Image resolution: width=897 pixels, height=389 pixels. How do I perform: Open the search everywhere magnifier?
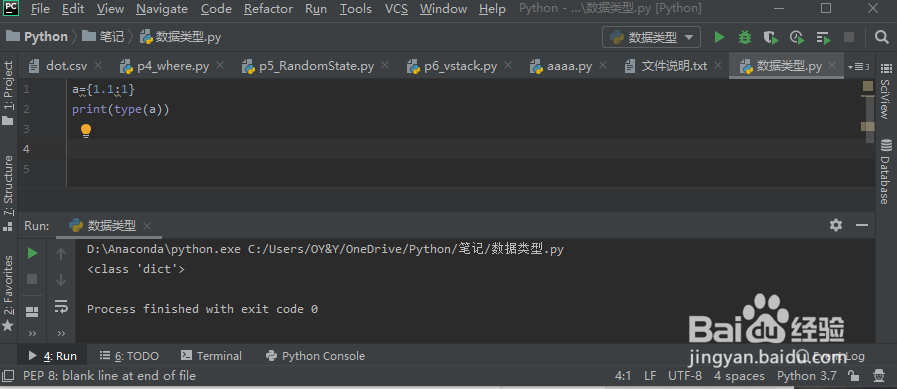click(x=882, y=38)
